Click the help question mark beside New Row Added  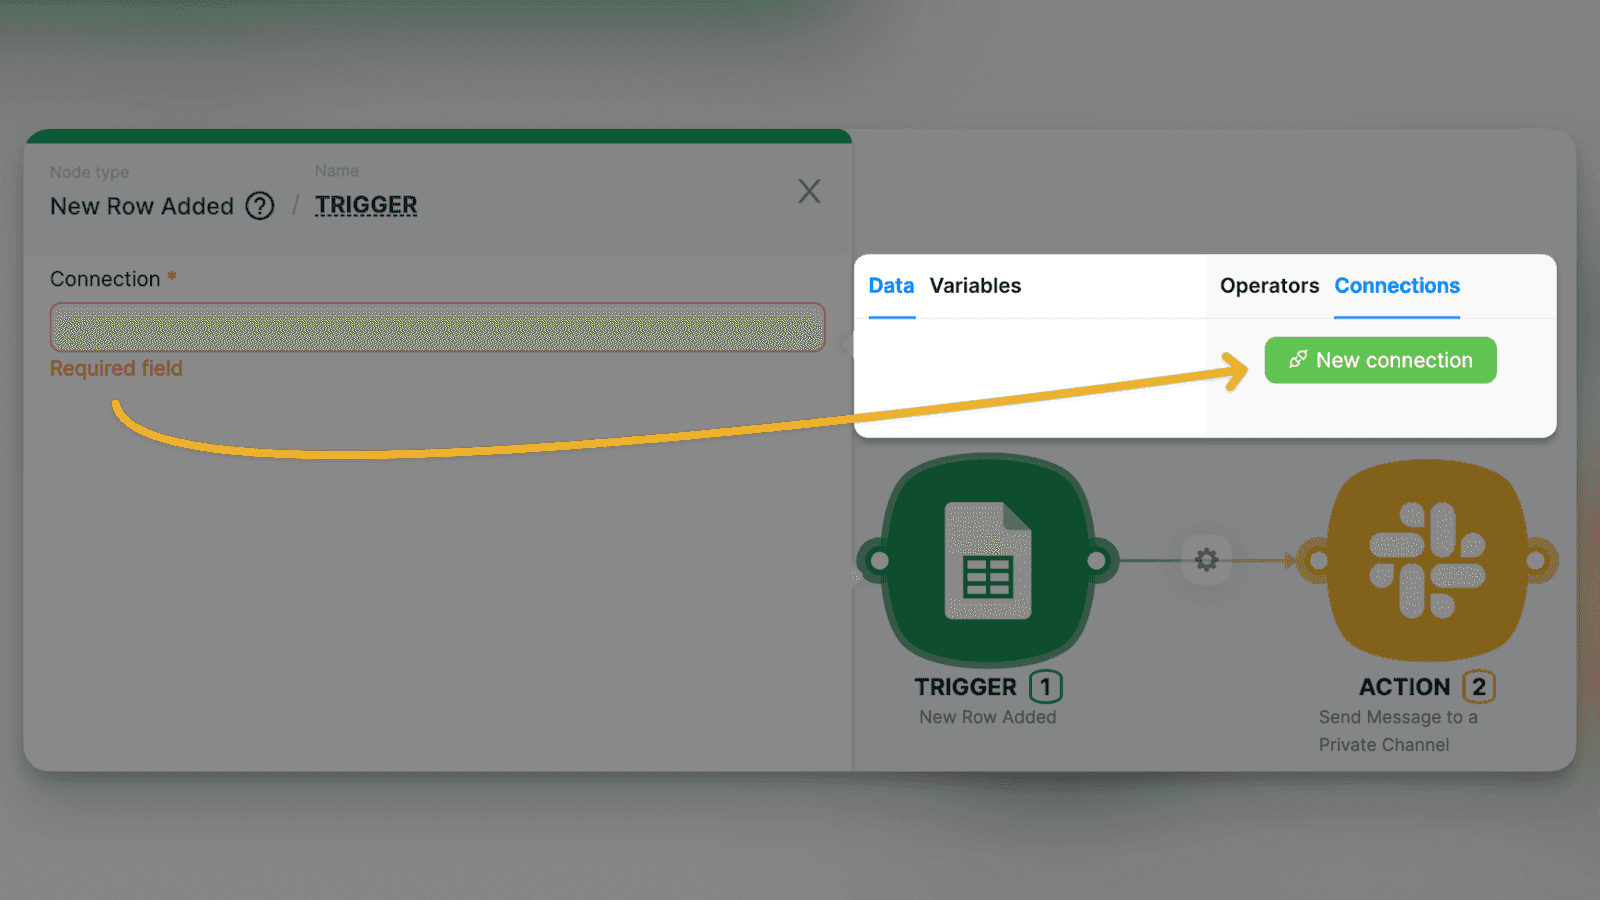click(260, 206)
